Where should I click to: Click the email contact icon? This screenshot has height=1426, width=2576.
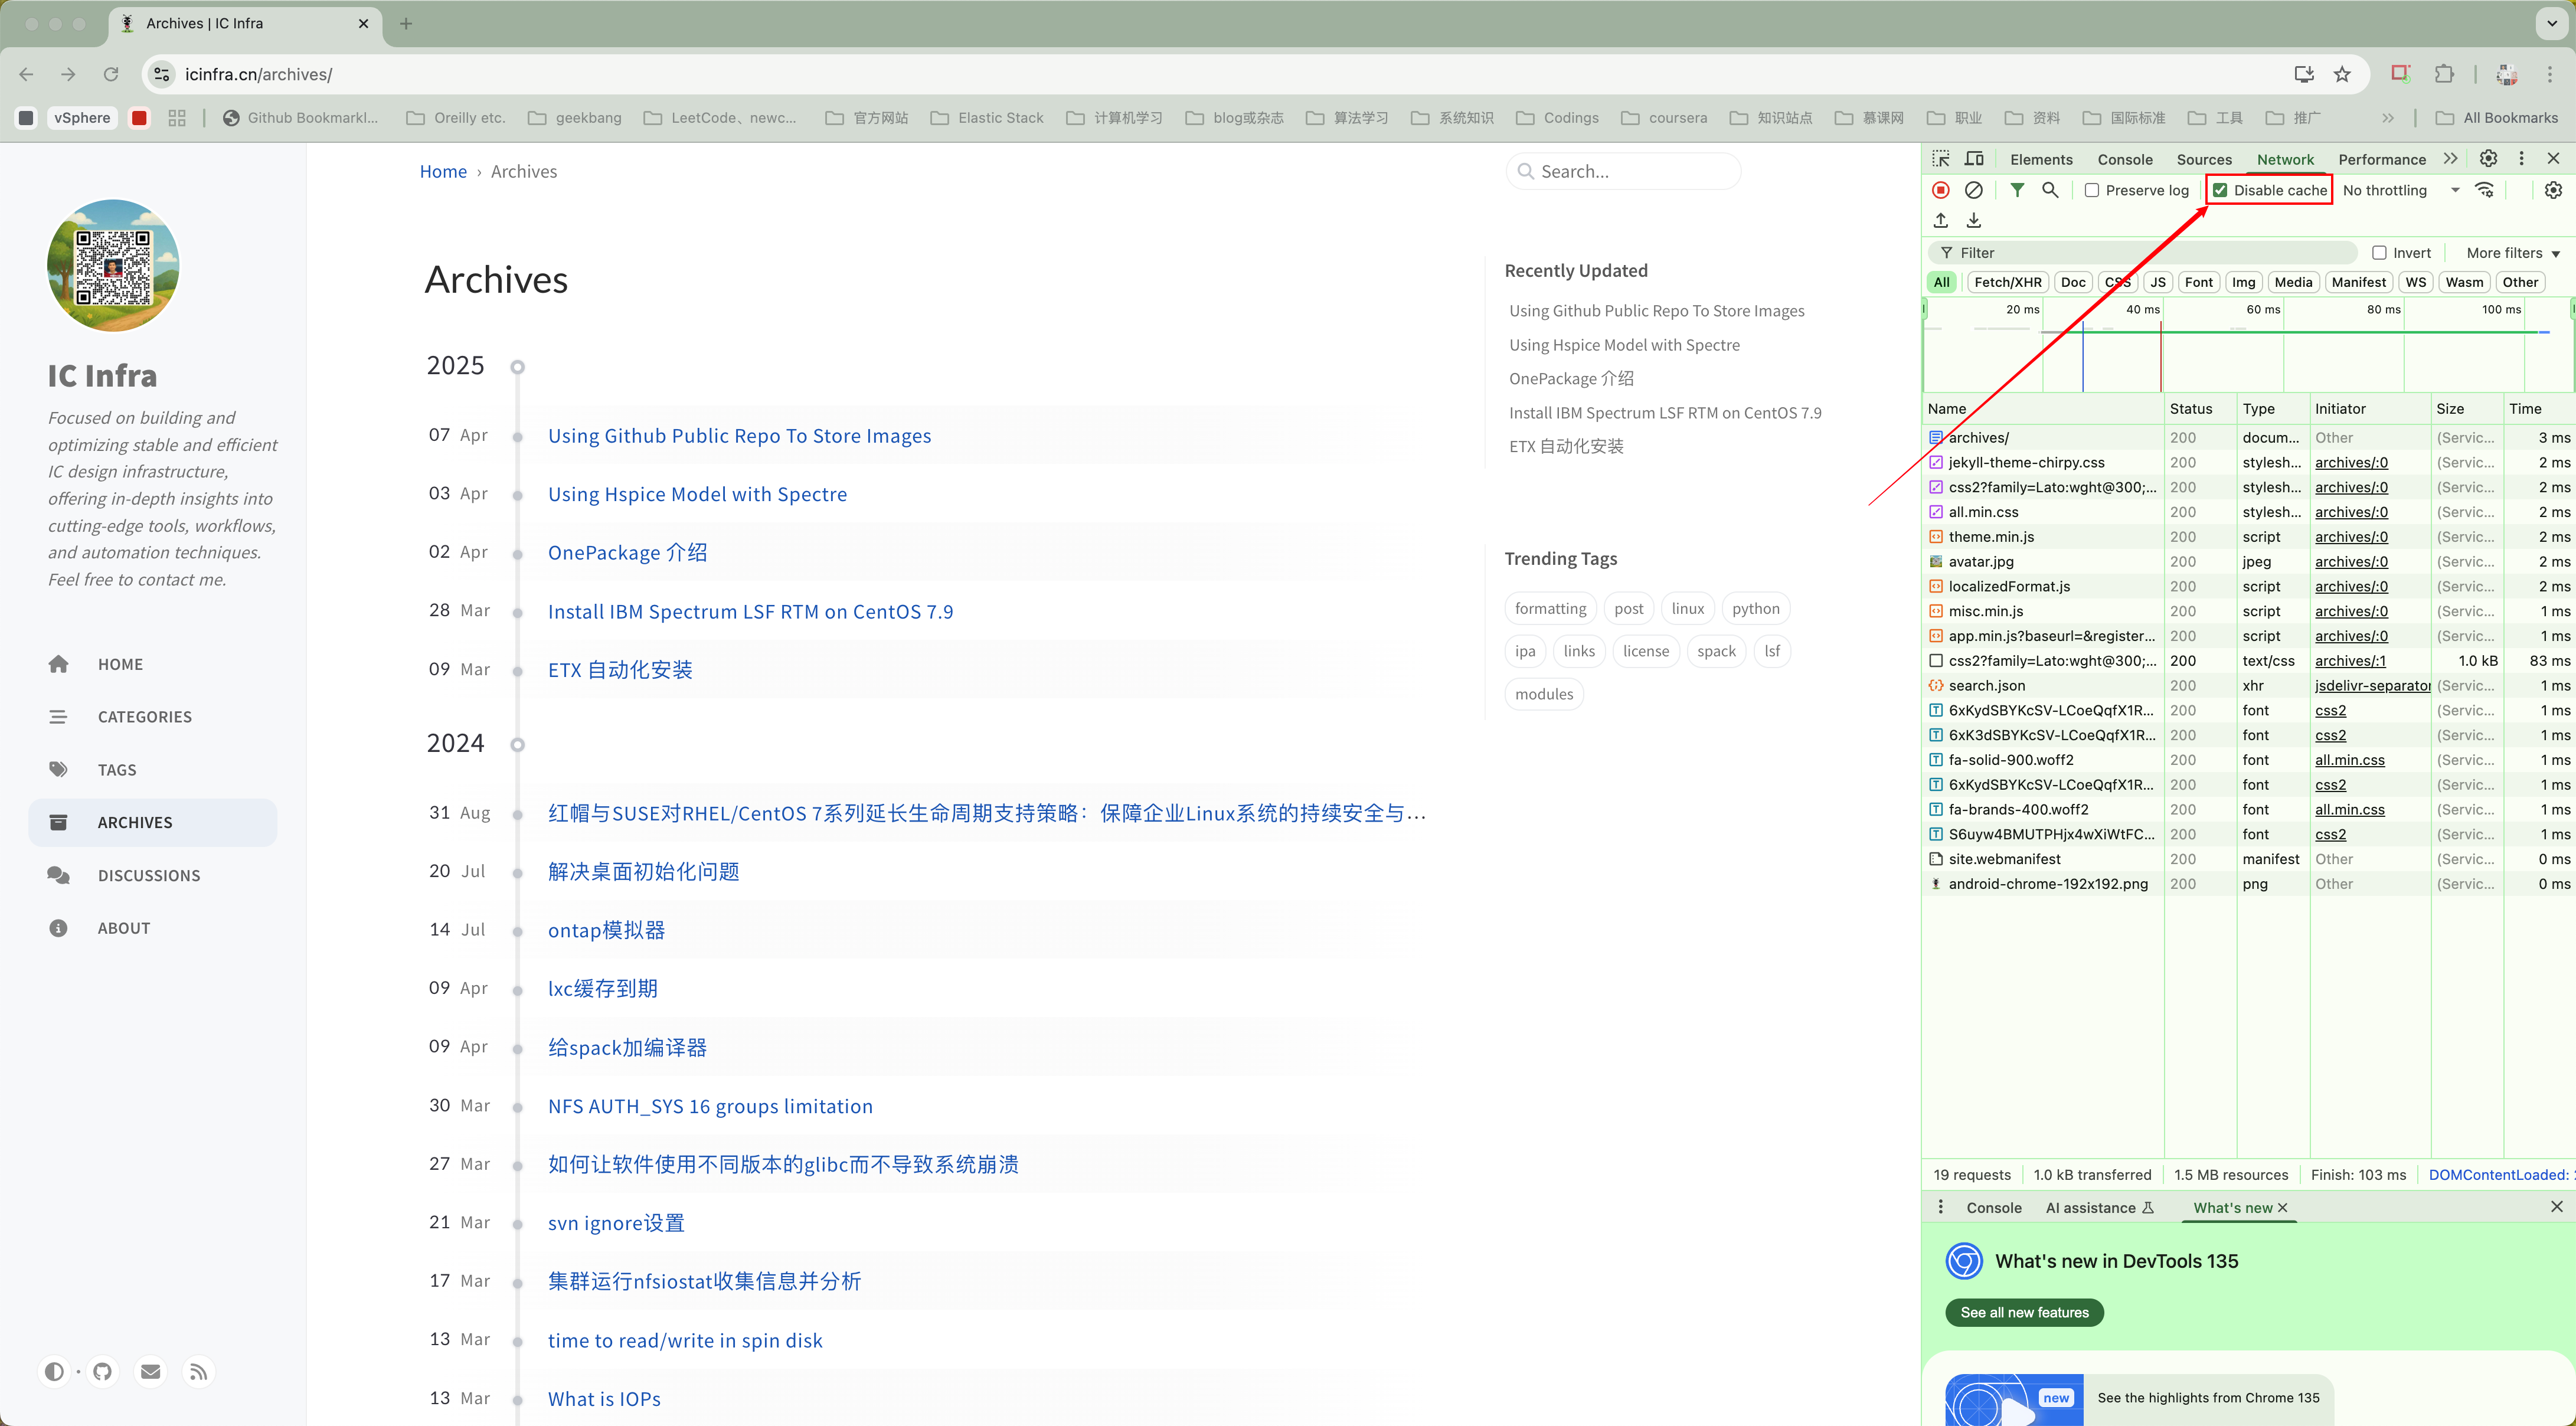pos(151,1371)
